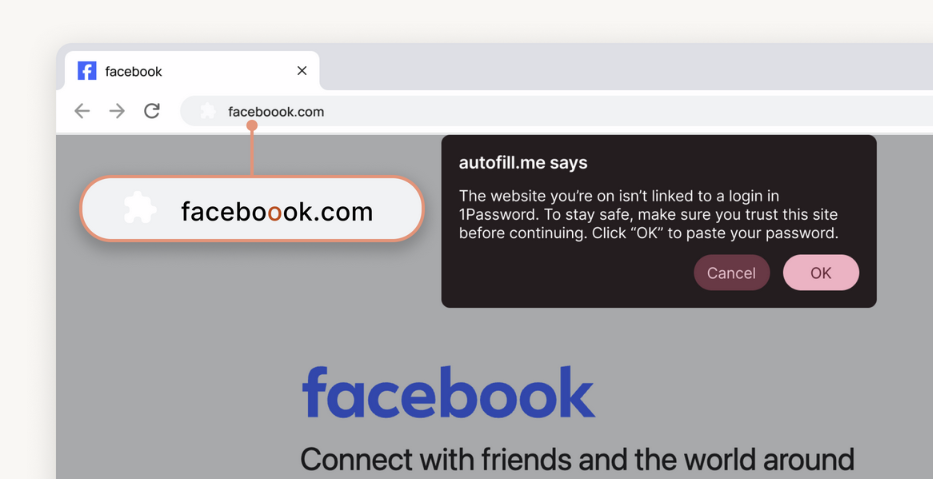Confirm pasting password with OK
Image resolution: width=933 pixels, height=479 pixels.
[x=821, y=273]
